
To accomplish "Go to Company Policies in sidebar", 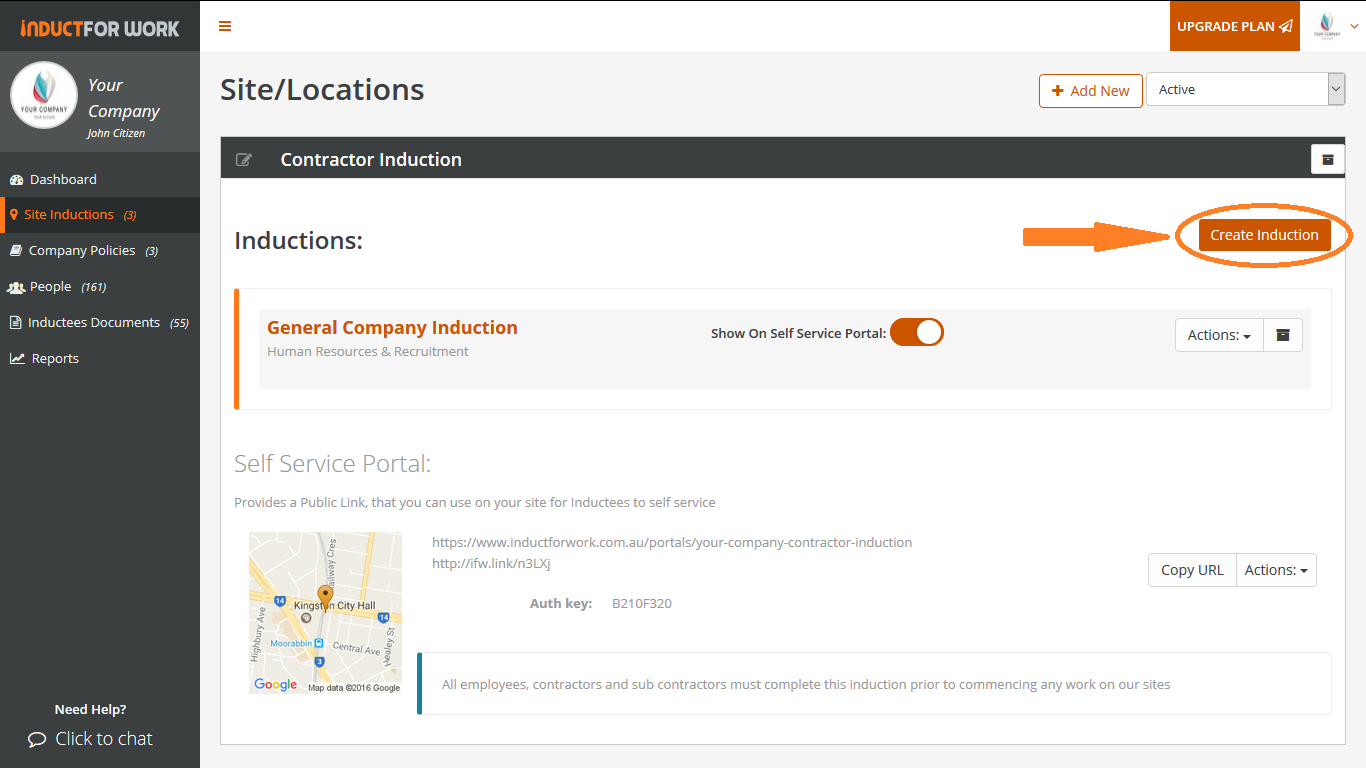I will point(82,251).
